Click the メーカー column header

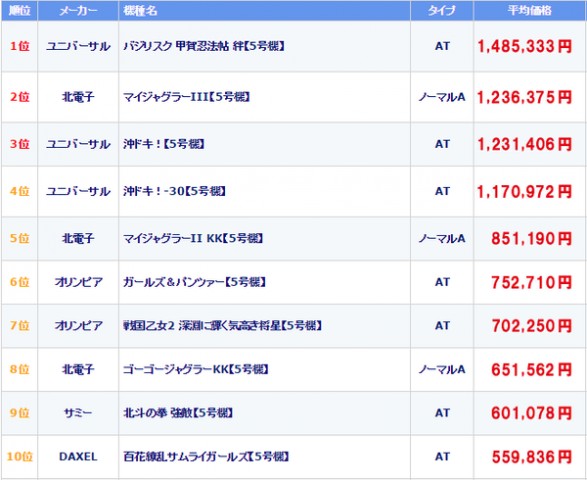[x=78, y=10]
